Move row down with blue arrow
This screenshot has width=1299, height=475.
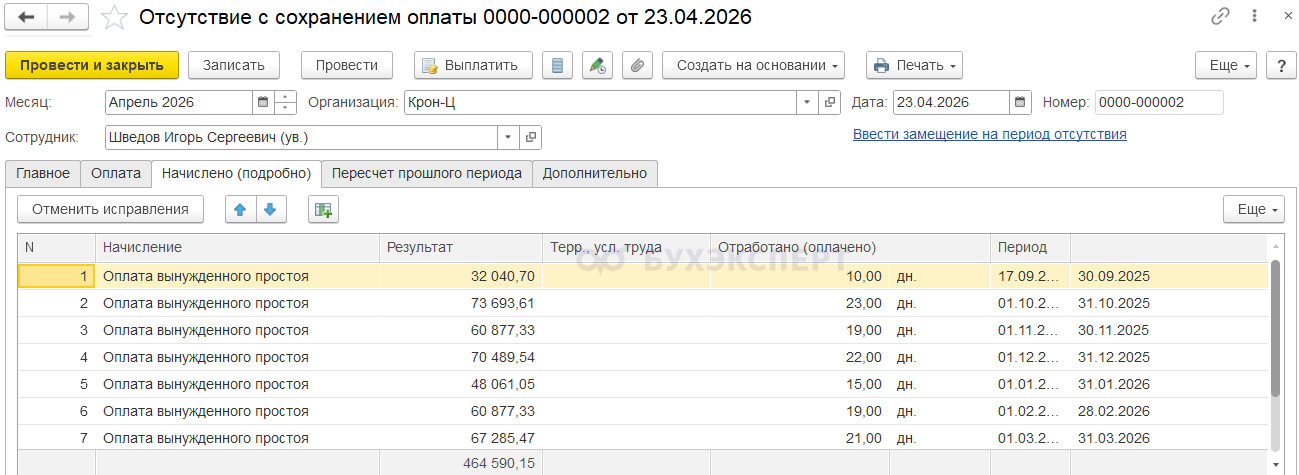[x=272, y=209]
